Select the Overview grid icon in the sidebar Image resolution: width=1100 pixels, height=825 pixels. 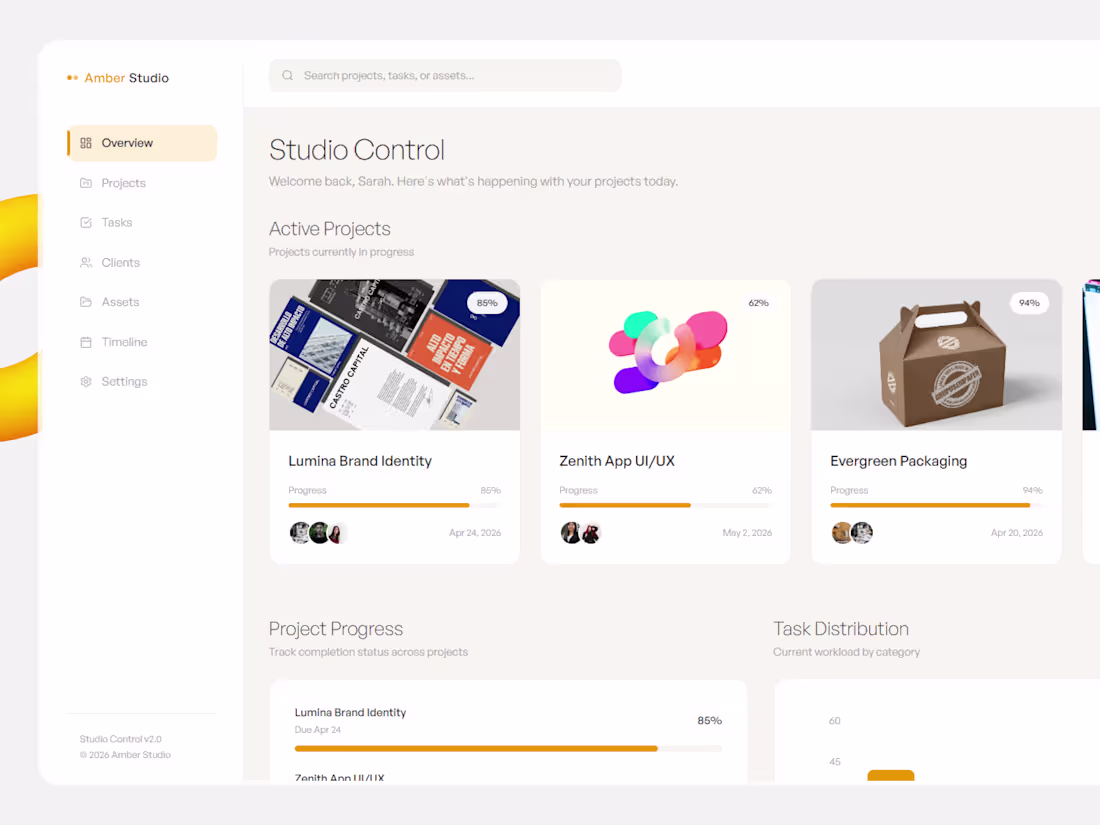(86, 143)
